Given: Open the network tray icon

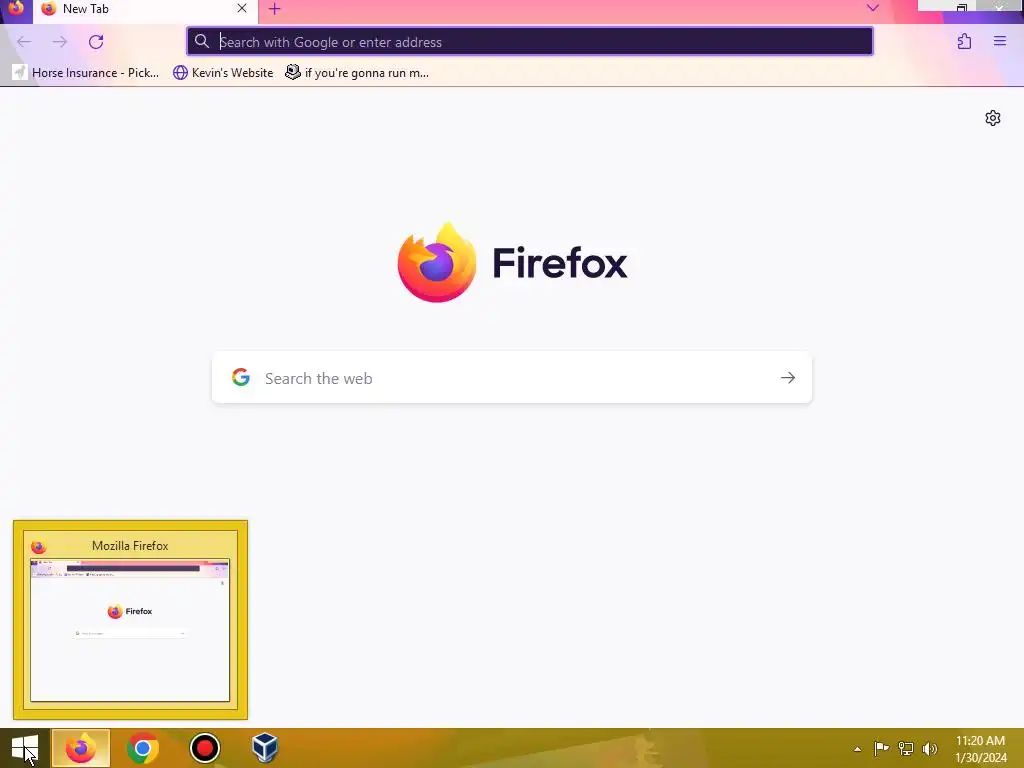Looking at the screenshot, I should click(906, 748).
